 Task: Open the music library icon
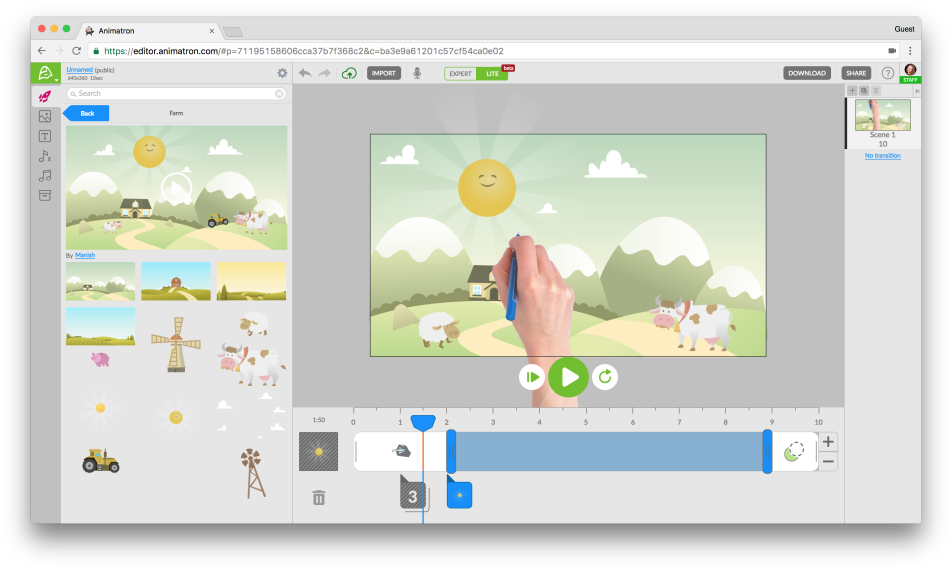[x=45, y=176]
